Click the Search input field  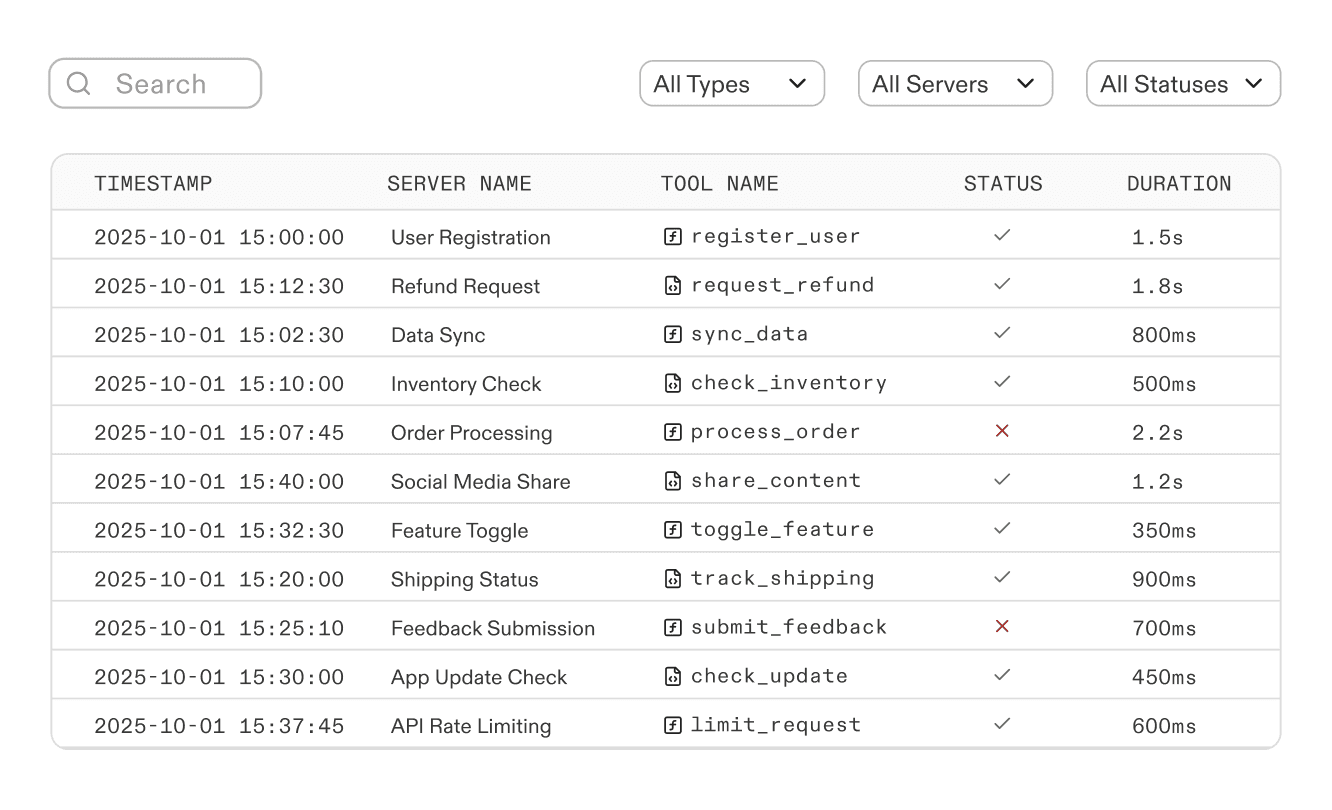[x=165, y=83]
